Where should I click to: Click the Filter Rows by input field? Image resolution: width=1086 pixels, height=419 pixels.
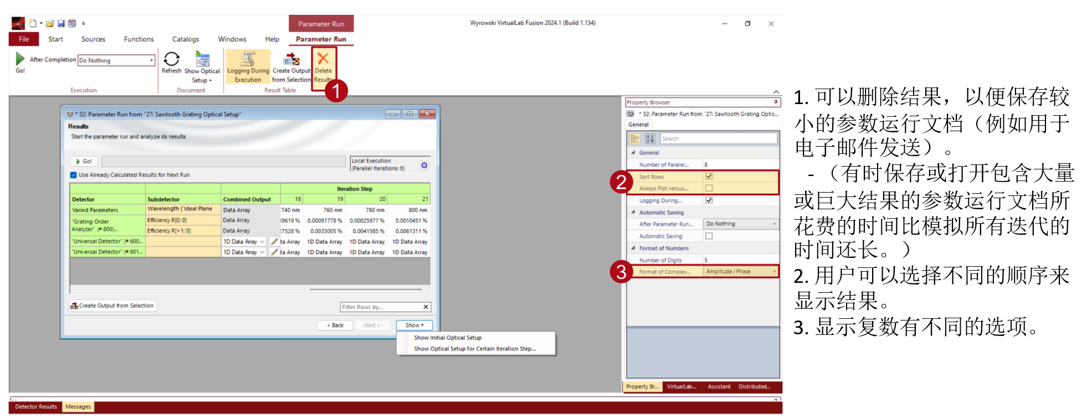385,307
